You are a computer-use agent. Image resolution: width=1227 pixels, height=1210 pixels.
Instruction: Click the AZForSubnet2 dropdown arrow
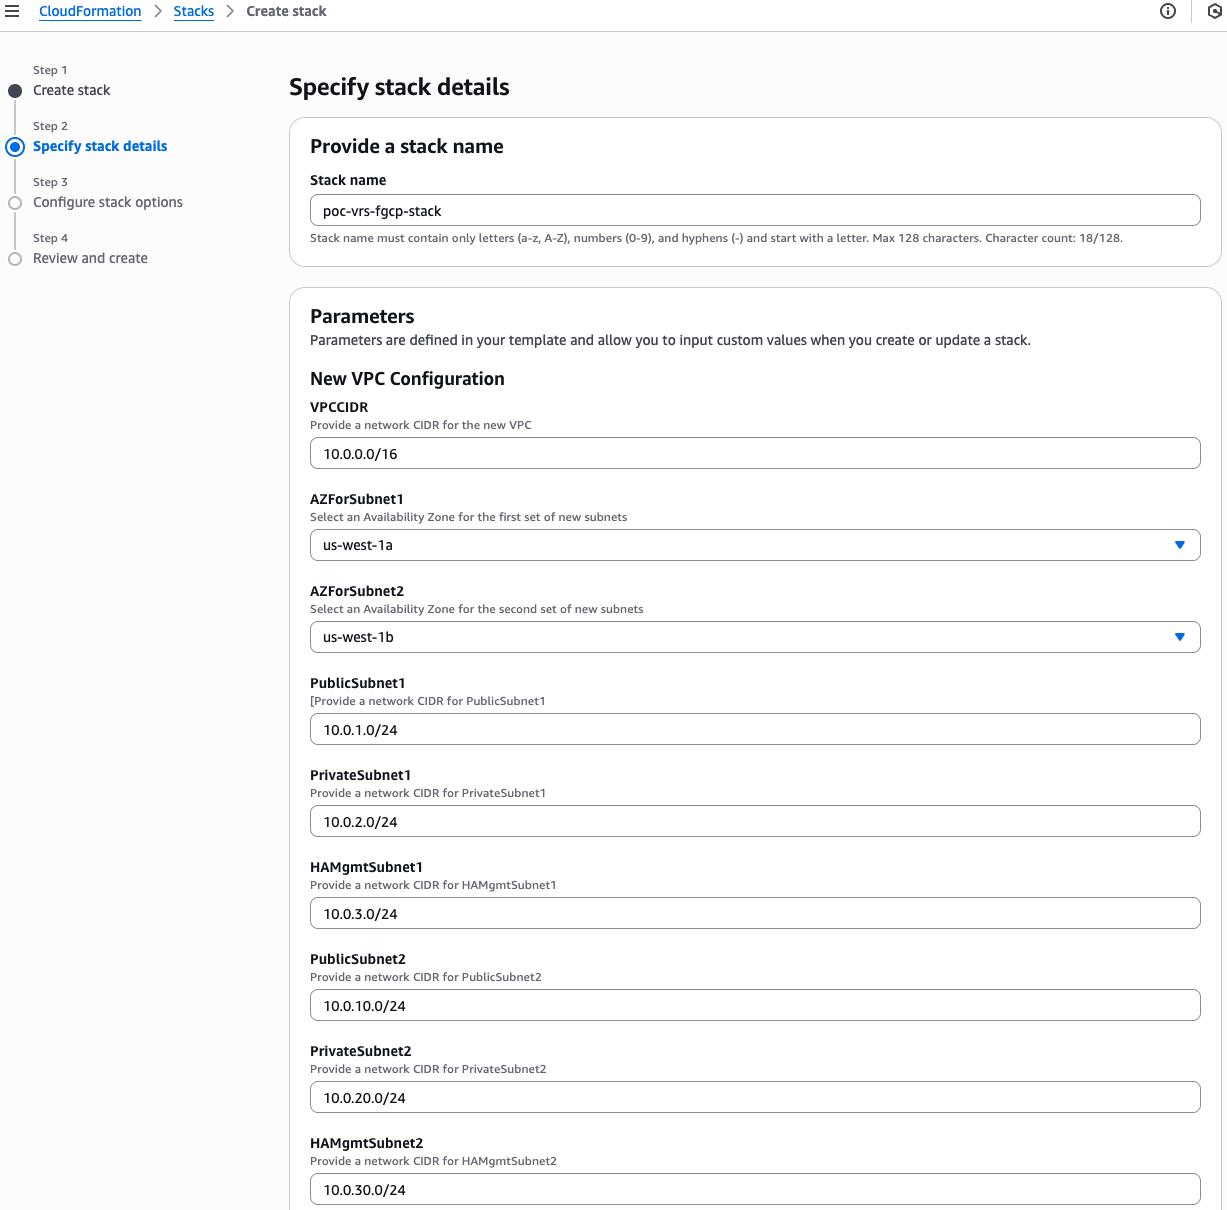(x=1180, y=637)
